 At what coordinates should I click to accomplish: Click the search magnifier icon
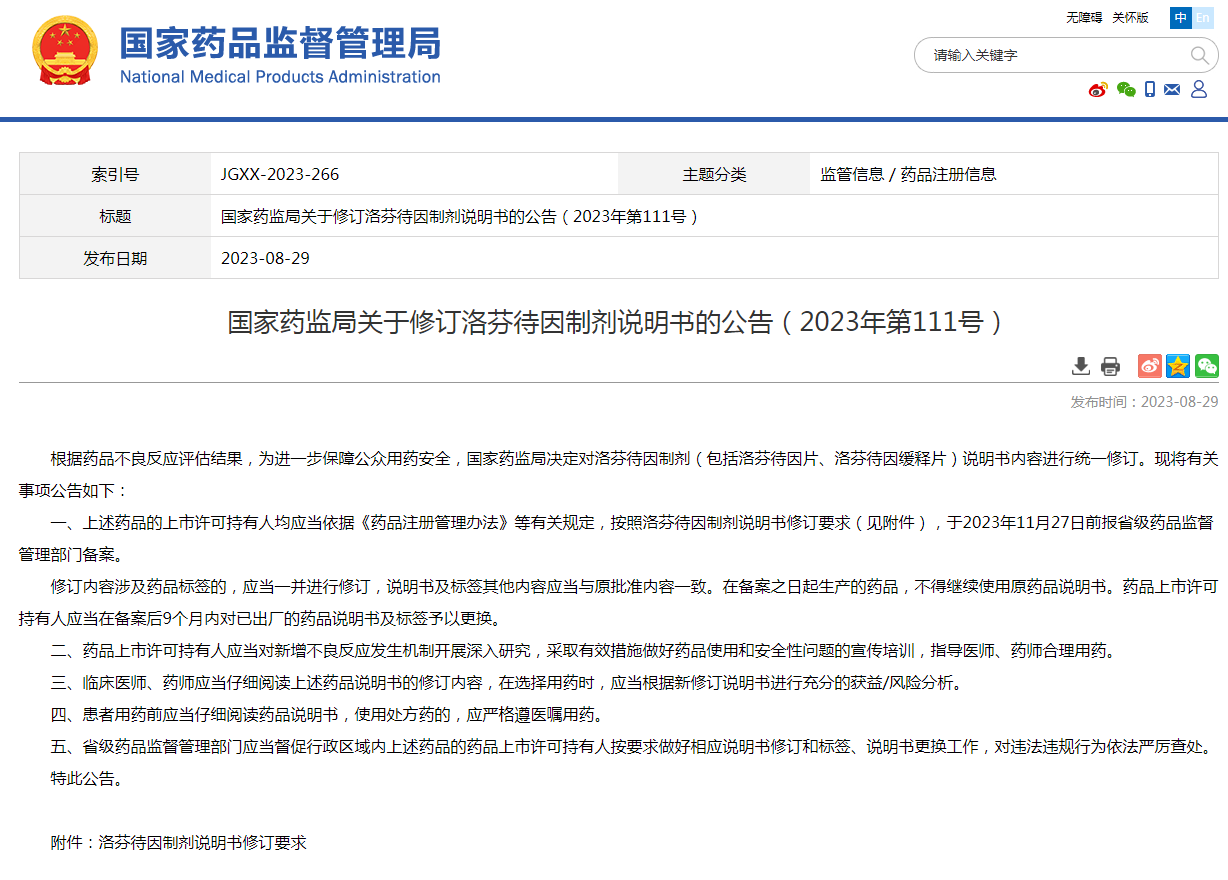point(1199,55)
